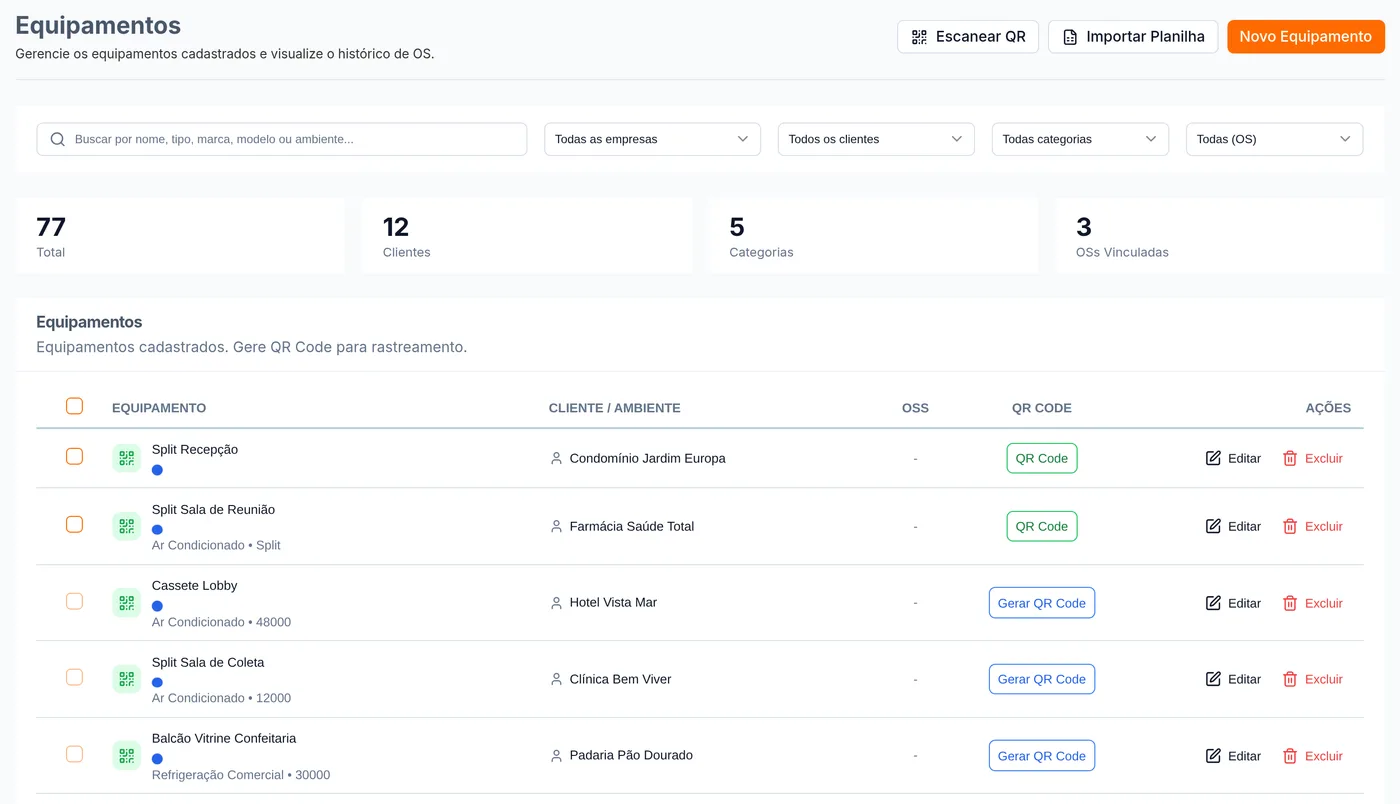This screenshot has width=1400, height=804.
Task: Click the QR icon beside Split Recepção
Action: (x=126, y=458)
